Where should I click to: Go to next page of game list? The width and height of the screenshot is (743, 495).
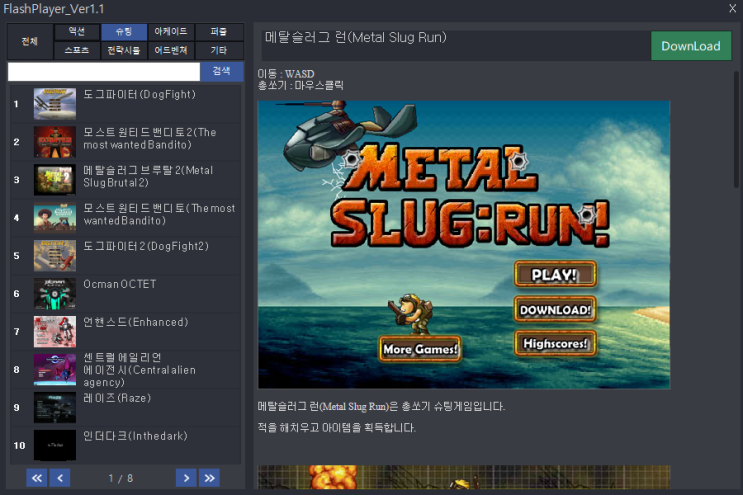186,477
